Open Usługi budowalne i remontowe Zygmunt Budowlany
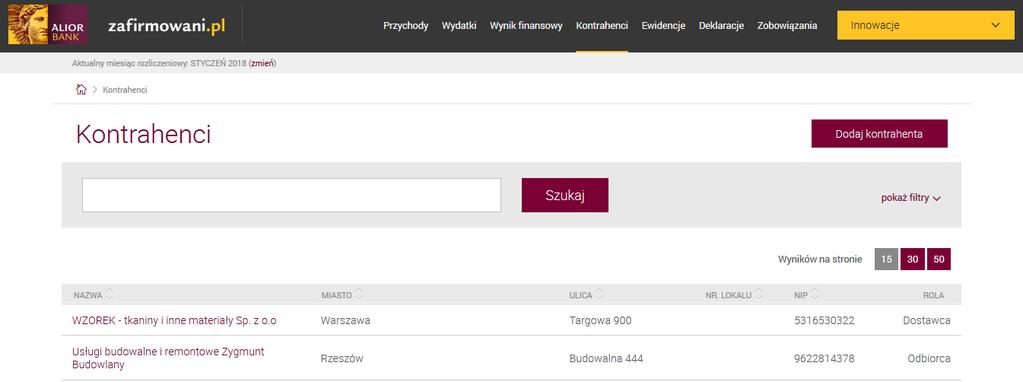The width and height of the screenshot is (1023, 382). [x=168, y=358]
